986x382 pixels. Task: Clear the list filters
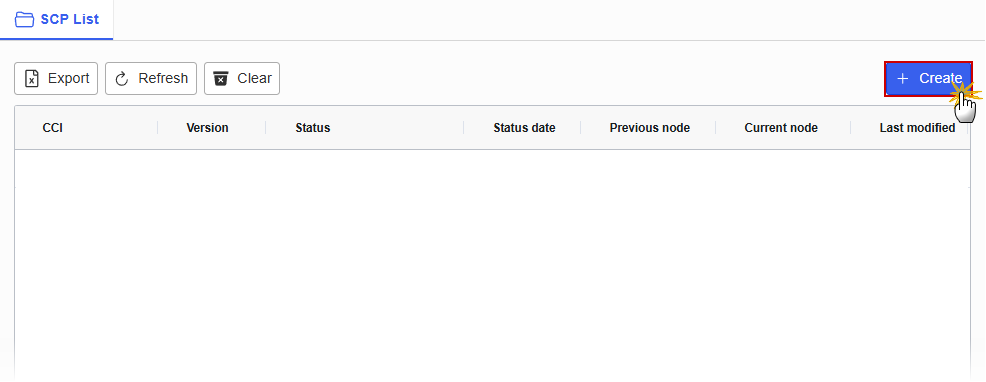click(x=242, y=79)
